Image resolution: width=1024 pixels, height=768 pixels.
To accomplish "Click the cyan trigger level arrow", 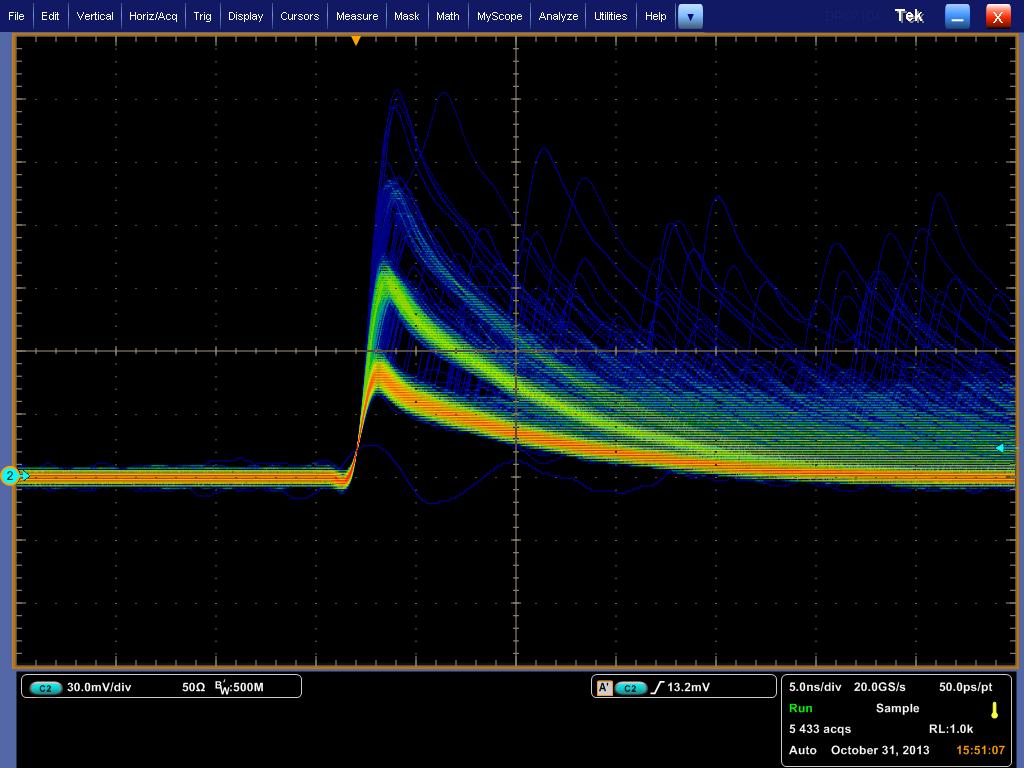I will click(999, 449).
